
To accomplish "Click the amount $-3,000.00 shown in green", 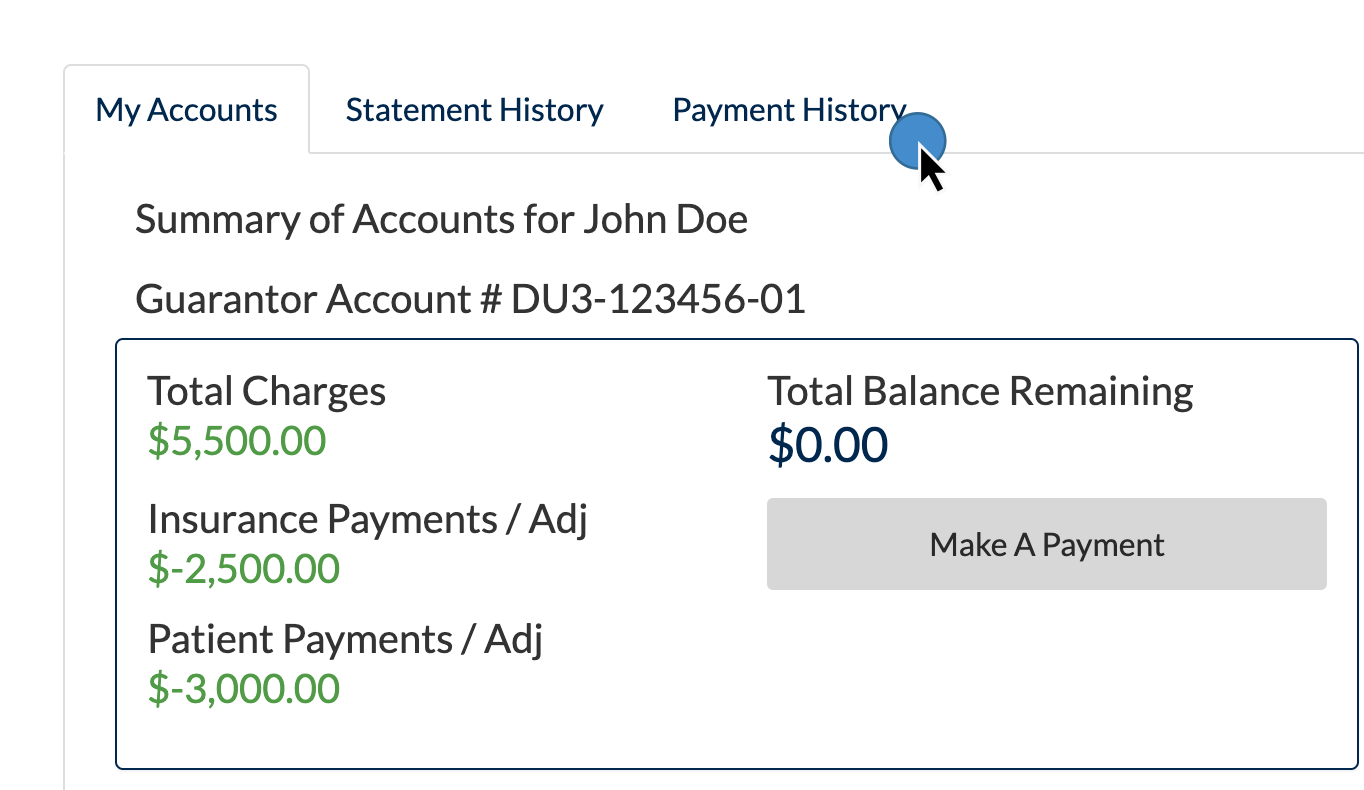I will (x=244, y=688).
